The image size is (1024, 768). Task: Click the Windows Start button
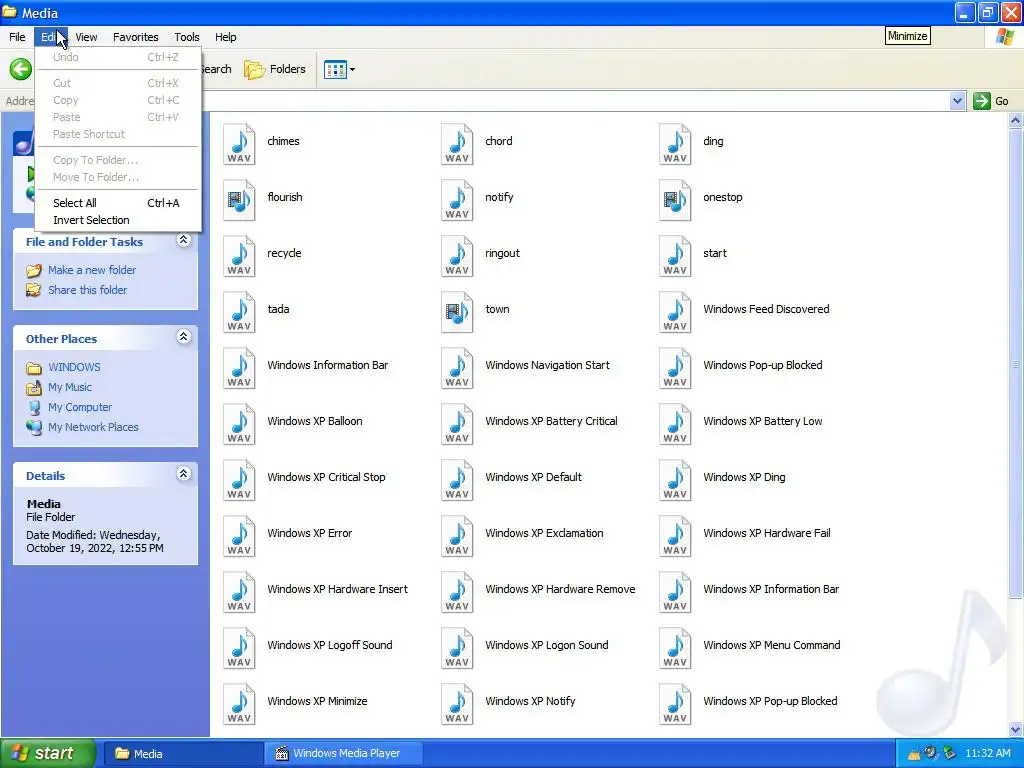[x=47, y=753]
